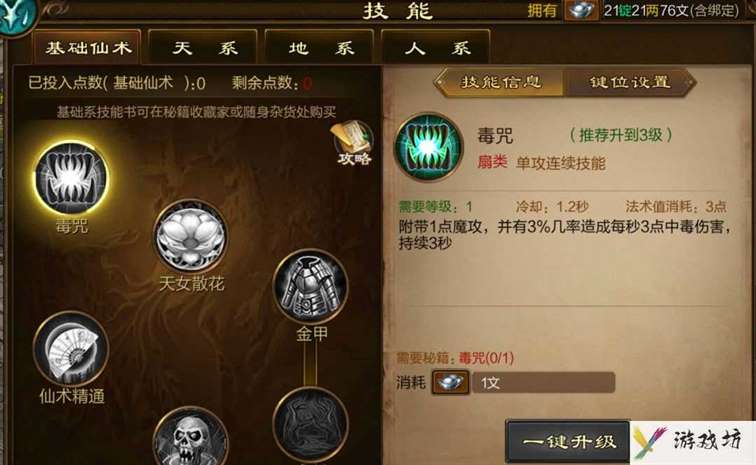756x465 pixels.
Task: Click the silver ingot currency icon at top
Action: click(x=581, y=10)
